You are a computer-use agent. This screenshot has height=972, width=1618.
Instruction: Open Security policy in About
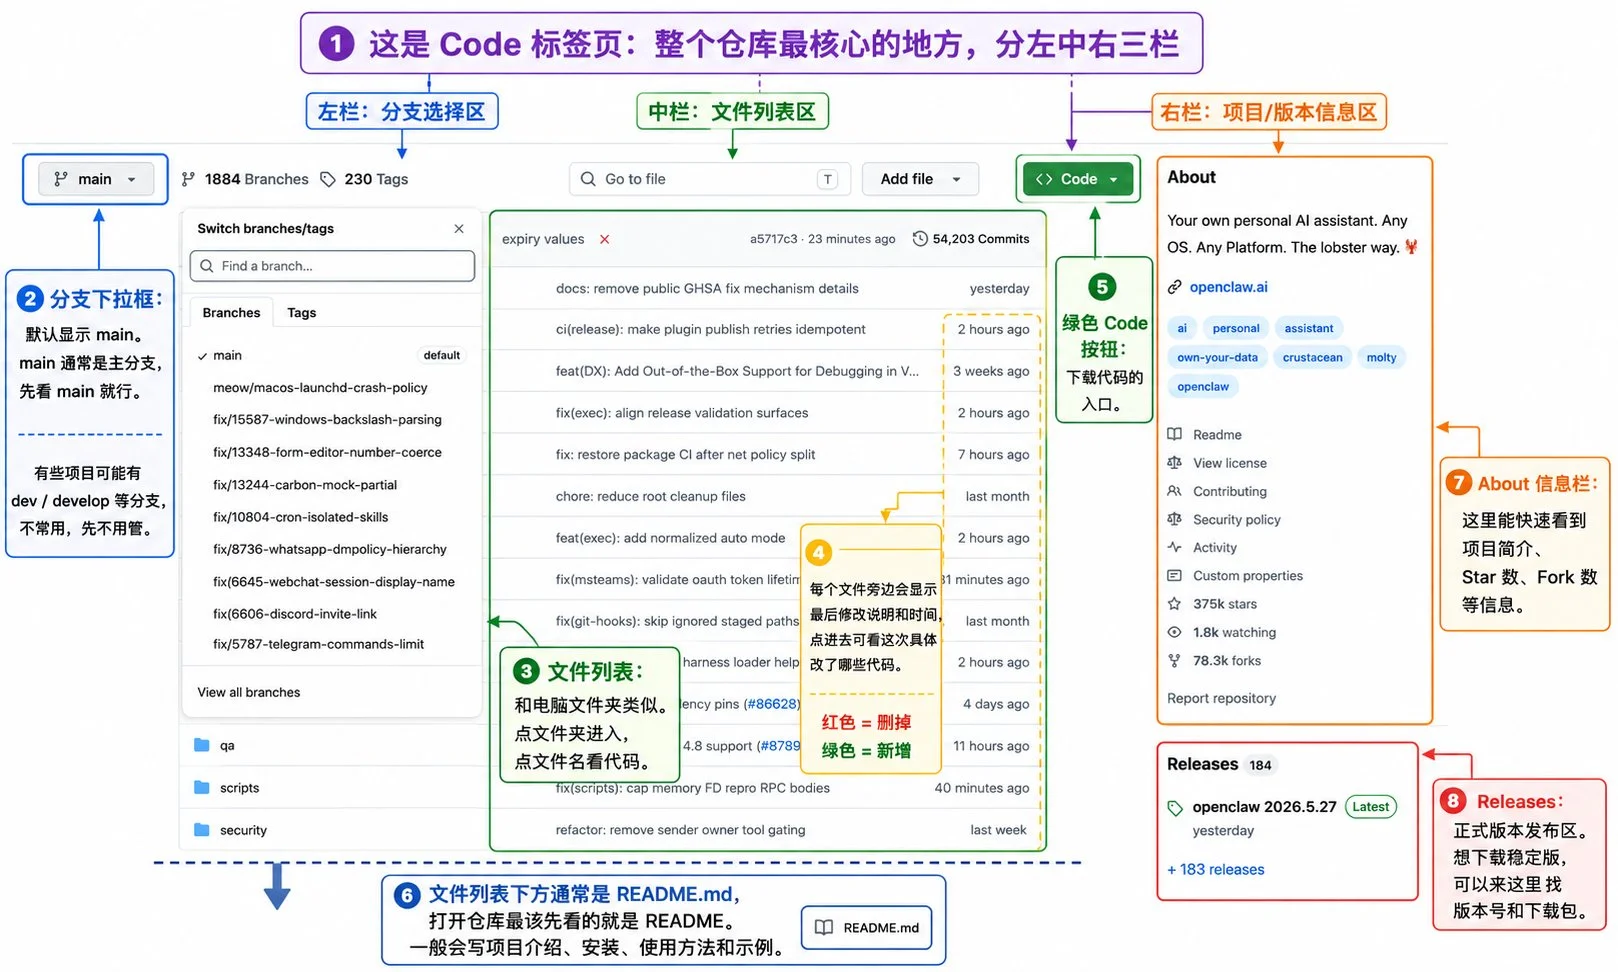(x=1236, y=519)
